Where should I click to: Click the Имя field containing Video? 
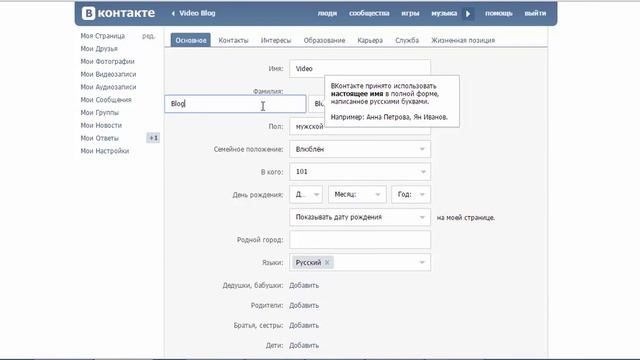pyautogui.click(x=360, y=69)
